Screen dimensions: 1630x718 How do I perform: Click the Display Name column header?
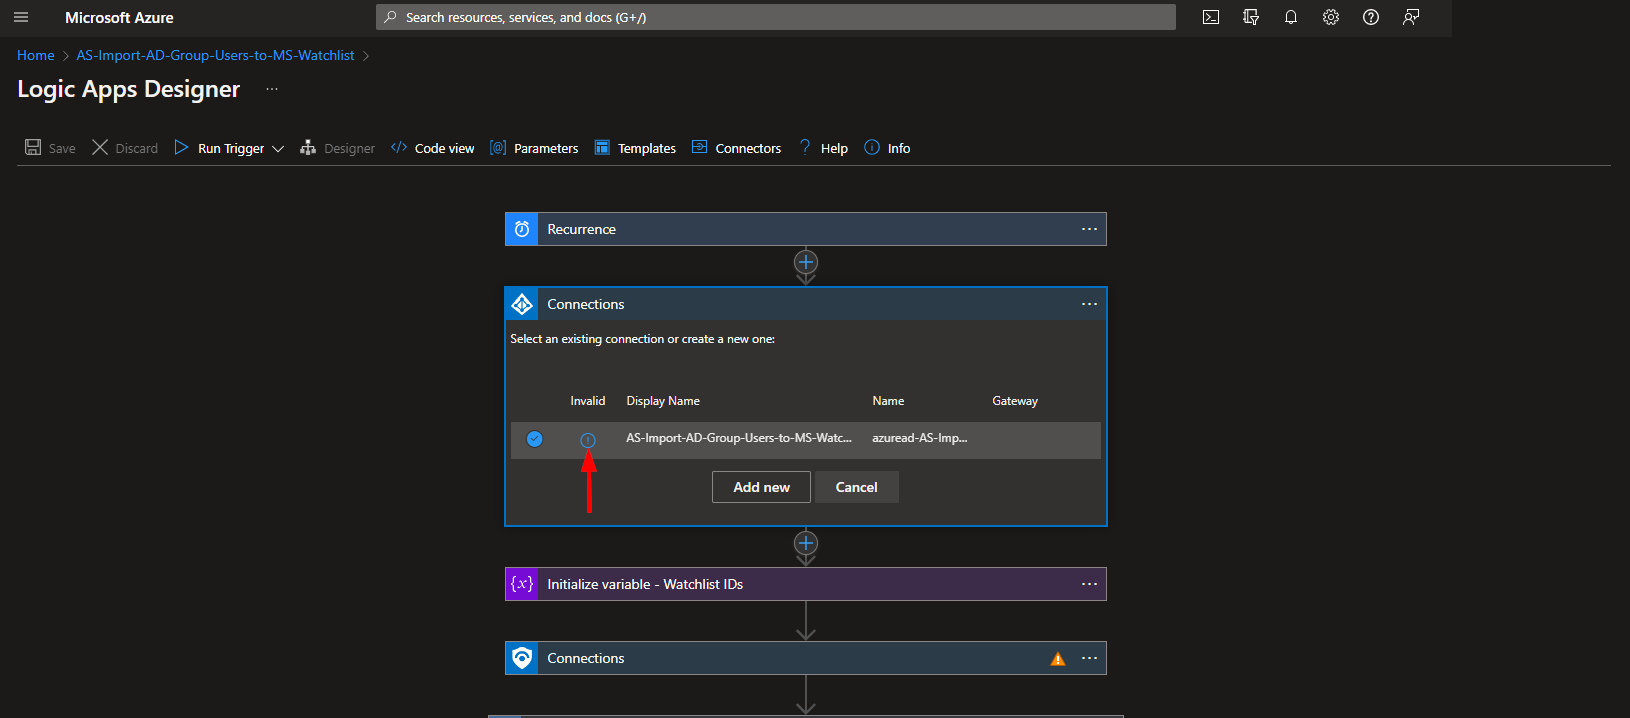point(663,401)
